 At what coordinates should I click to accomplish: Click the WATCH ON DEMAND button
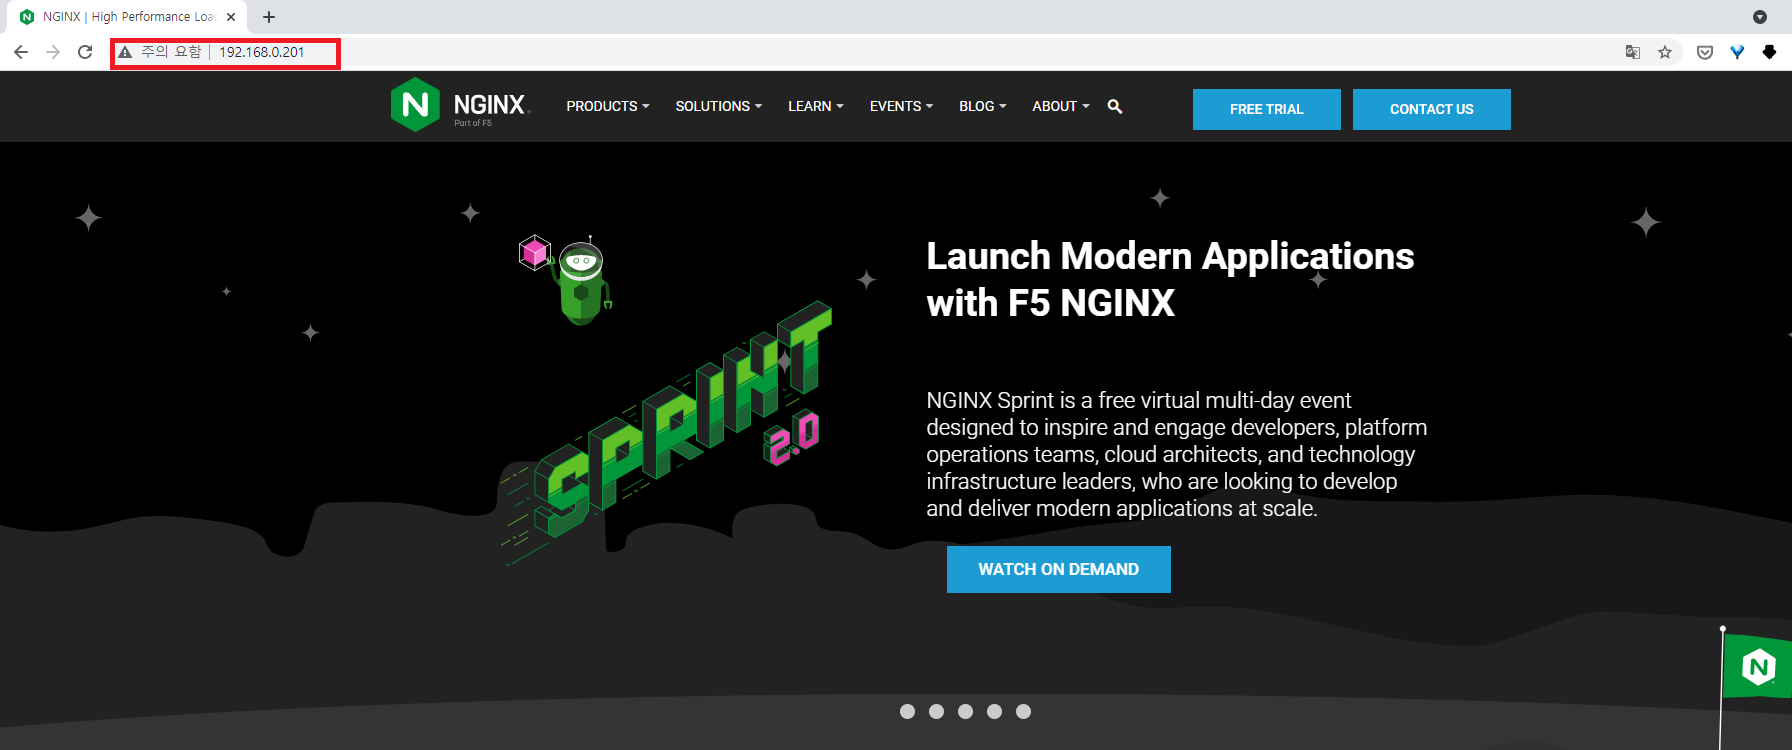(x=1059, y=569)
